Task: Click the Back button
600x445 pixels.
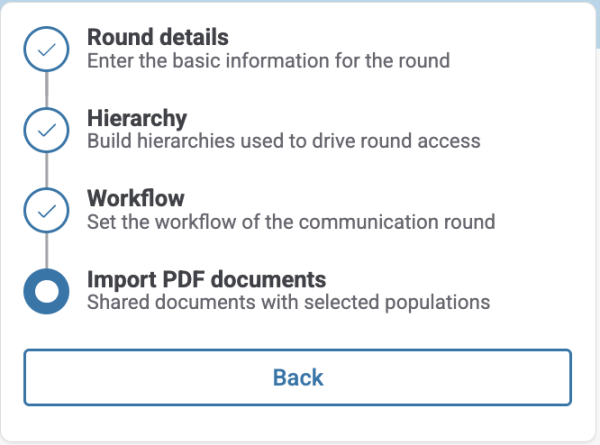Action: [x=298, y=377]
